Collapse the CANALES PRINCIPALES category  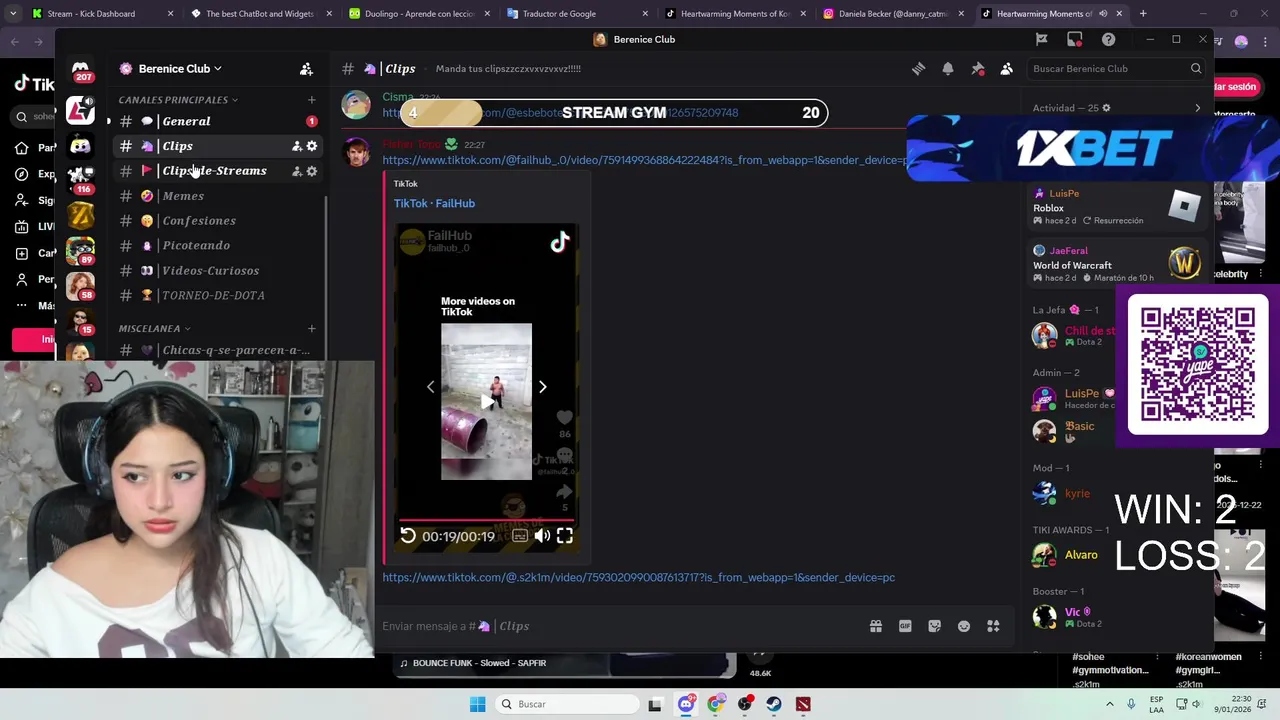tap(178, 100)
